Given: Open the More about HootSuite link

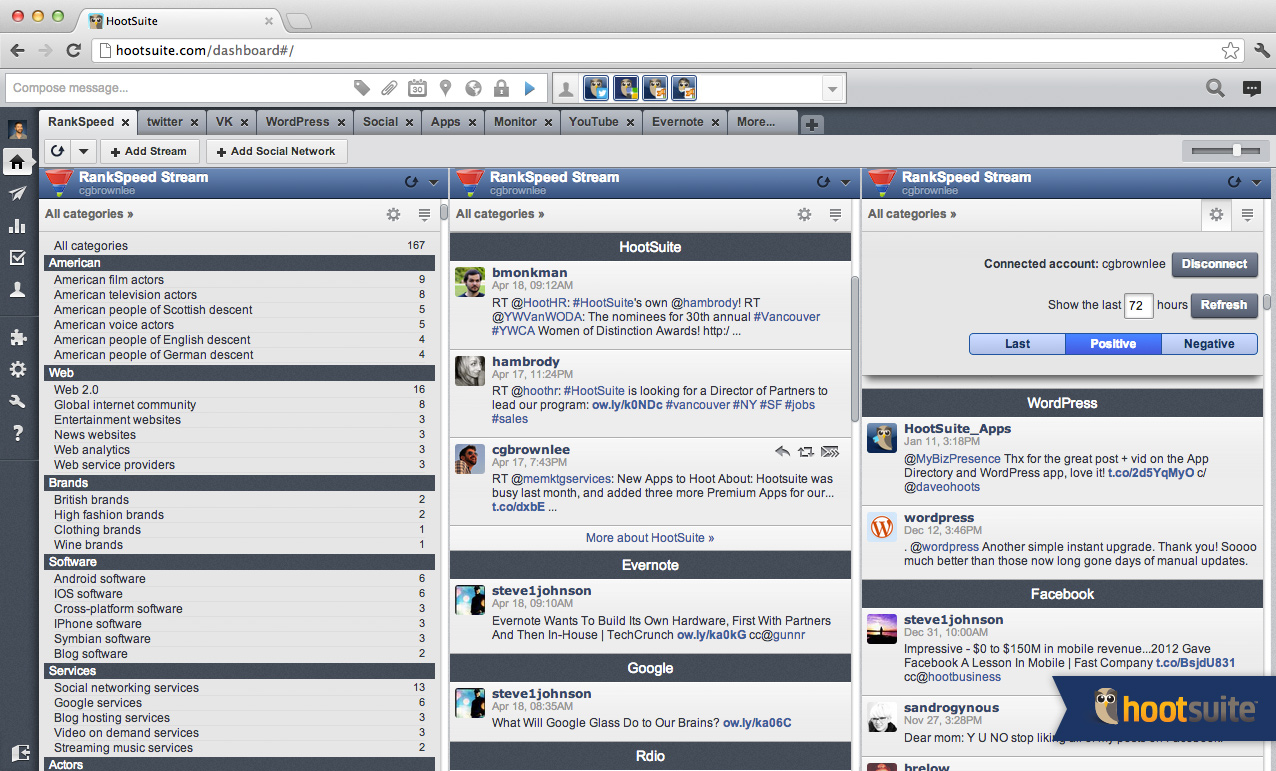Looking at the screenshot, I should pyautogui.click(x=650, y=538).
